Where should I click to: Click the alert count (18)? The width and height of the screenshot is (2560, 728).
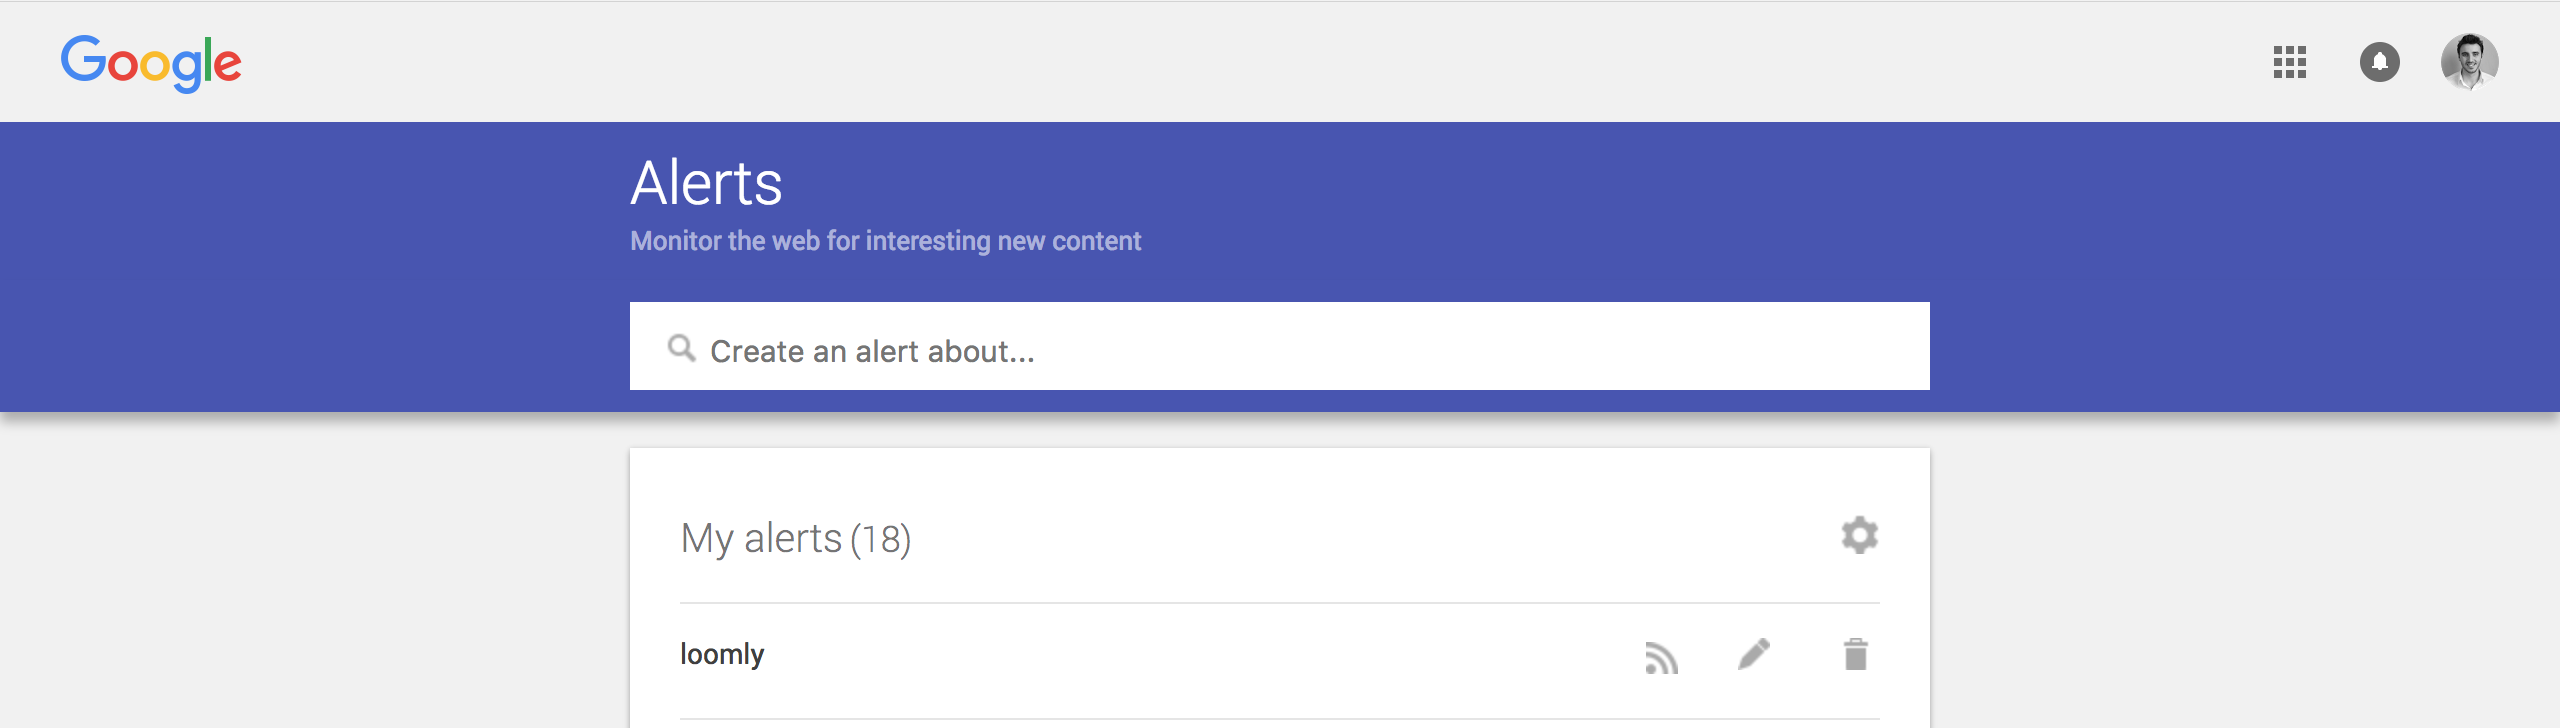pyautogui.click(x=881, y=540)
